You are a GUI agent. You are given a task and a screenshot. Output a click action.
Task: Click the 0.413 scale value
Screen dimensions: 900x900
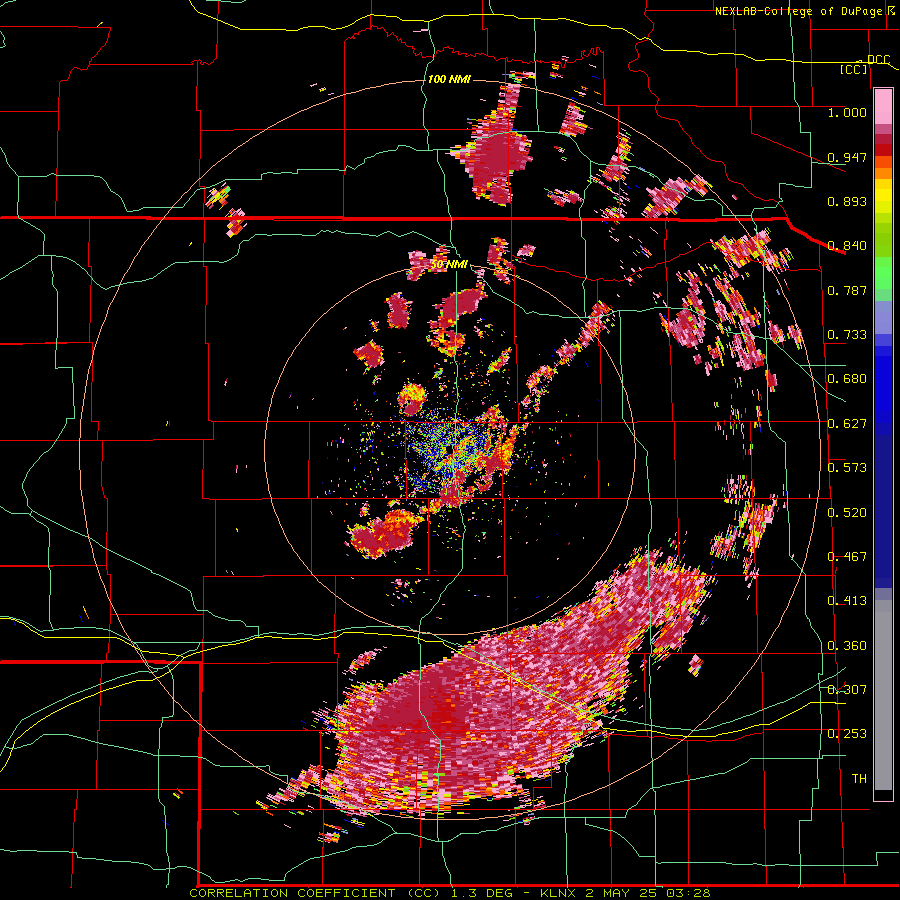tap(847, 601)
